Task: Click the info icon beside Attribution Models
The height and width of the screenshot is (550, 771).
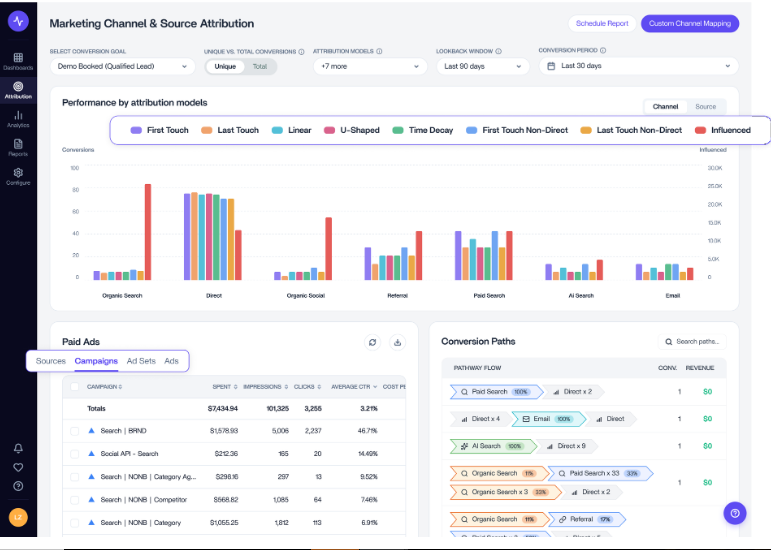Action: point(379,51)
